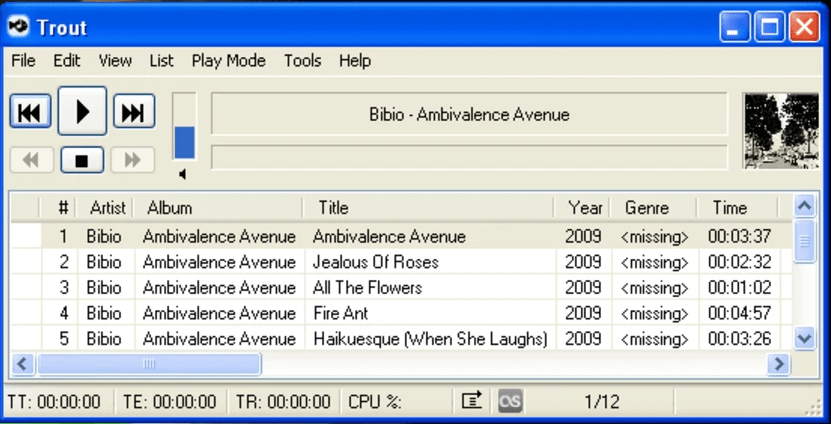Click the Fast forward button
Image resolution: width=831 pixels, height=424 pixels.
(132, 160)
